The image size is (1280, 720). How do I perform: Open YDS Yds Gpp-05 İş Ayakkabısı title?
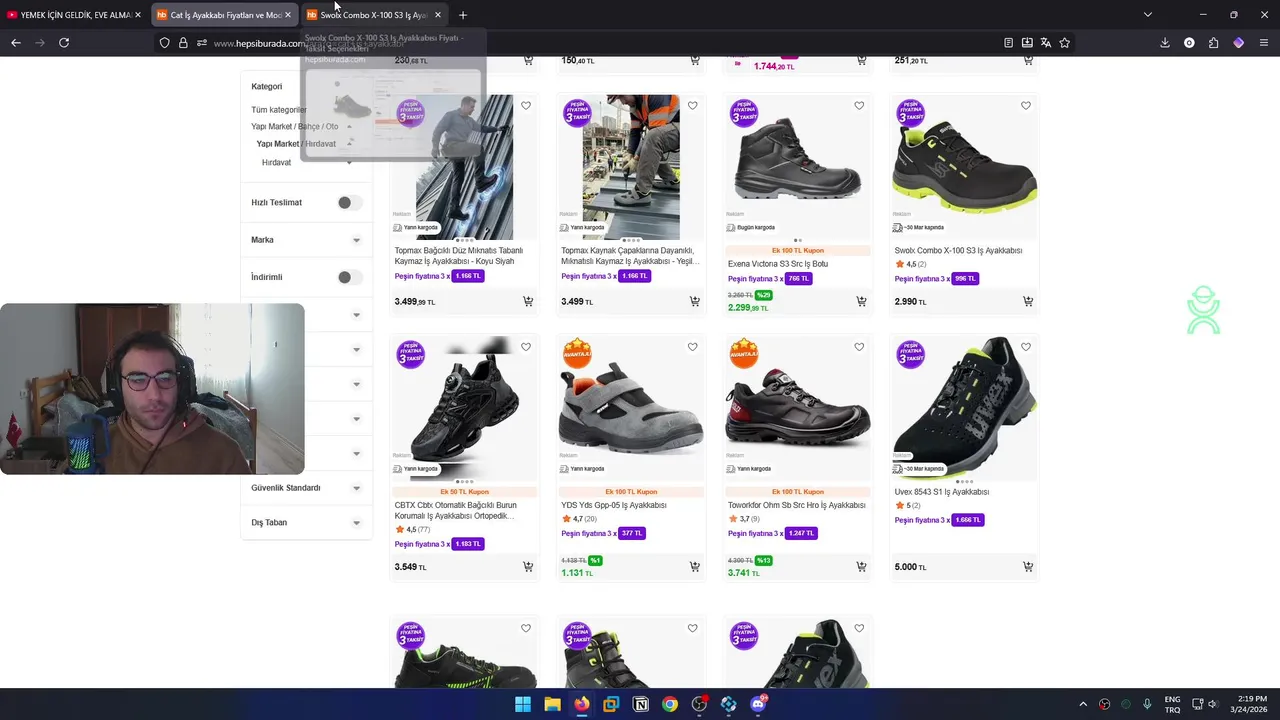click(x=614, y=505)
